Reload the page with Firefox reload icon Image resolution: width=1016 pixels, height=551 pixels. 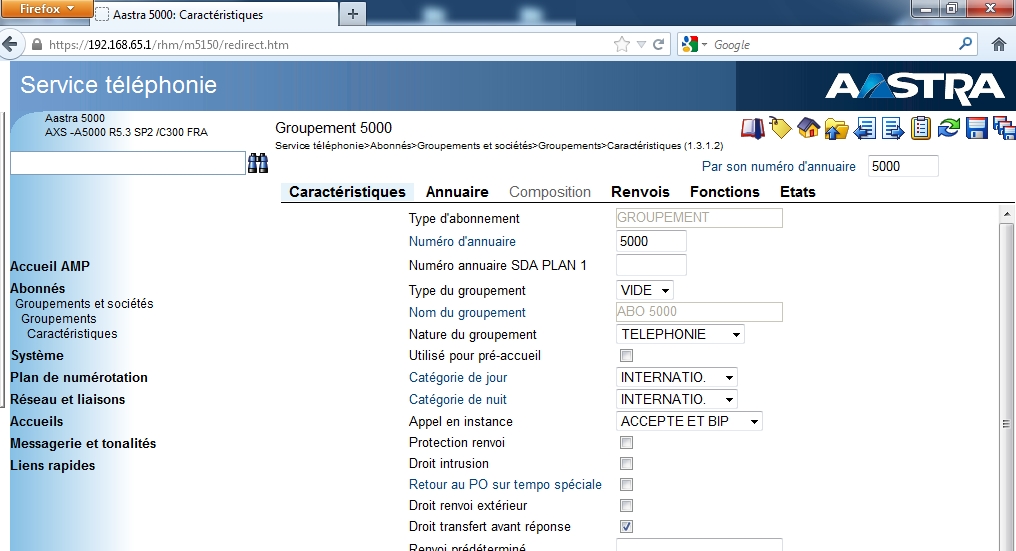658,44
